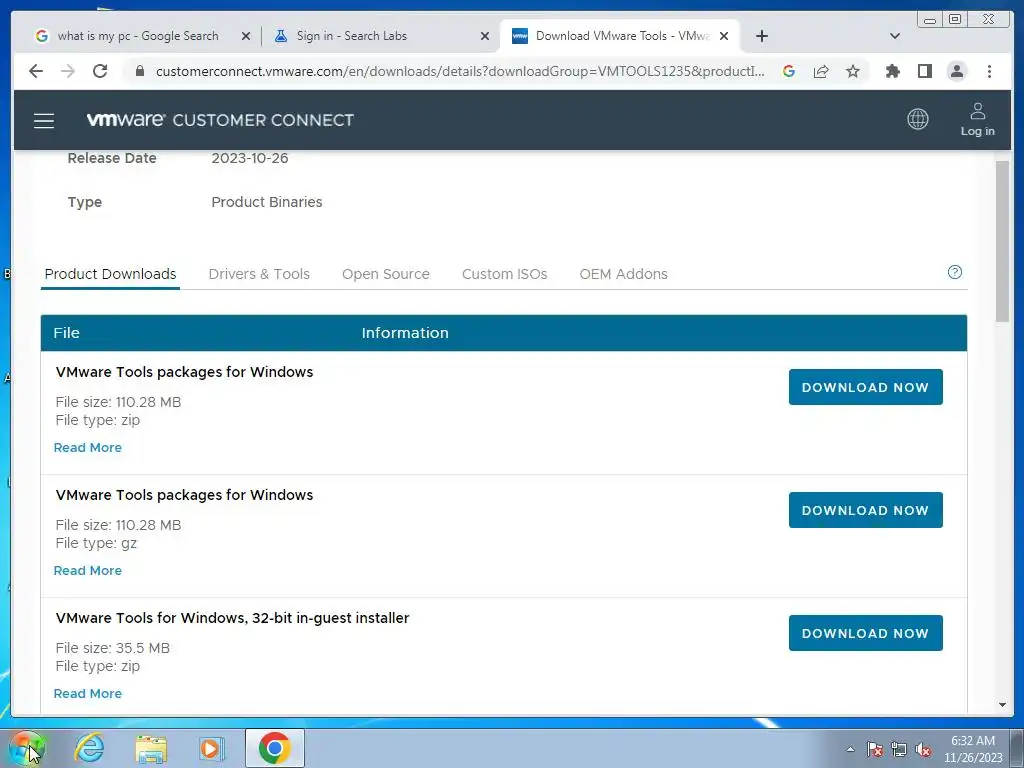Read More about the gz package

click(88, 571)
